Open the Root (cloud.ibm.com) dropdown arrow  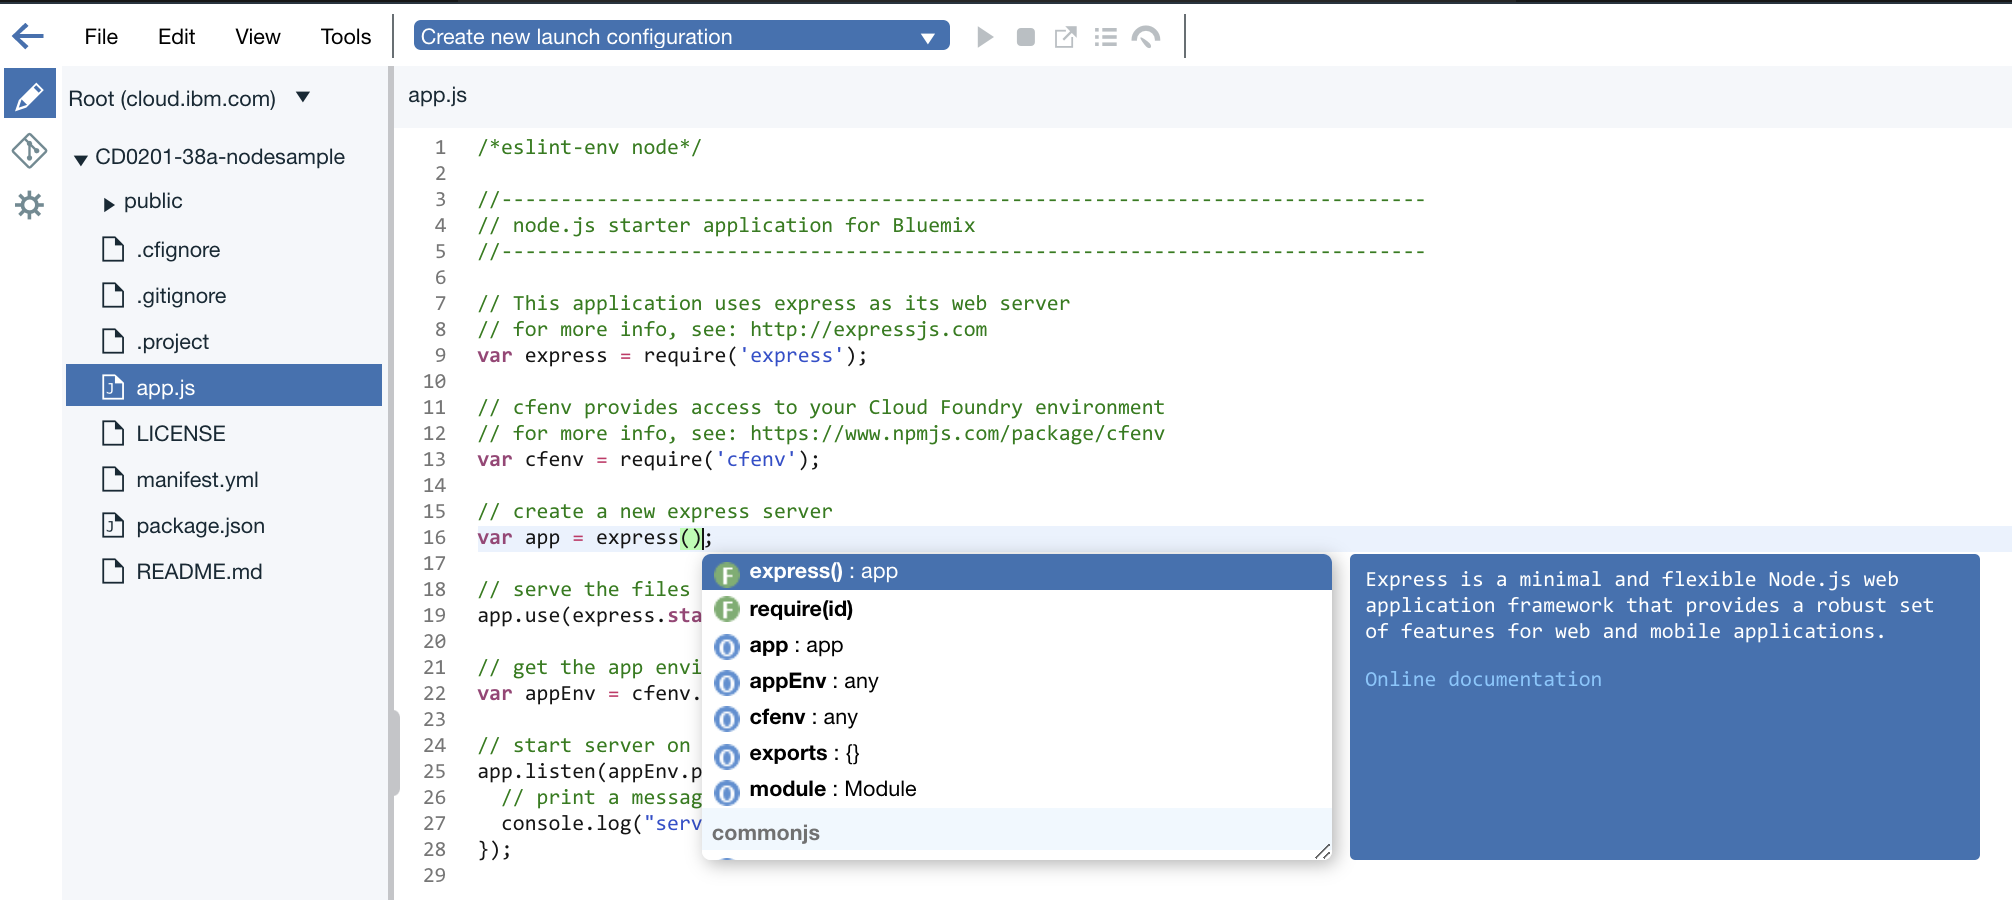coord(303,97)
